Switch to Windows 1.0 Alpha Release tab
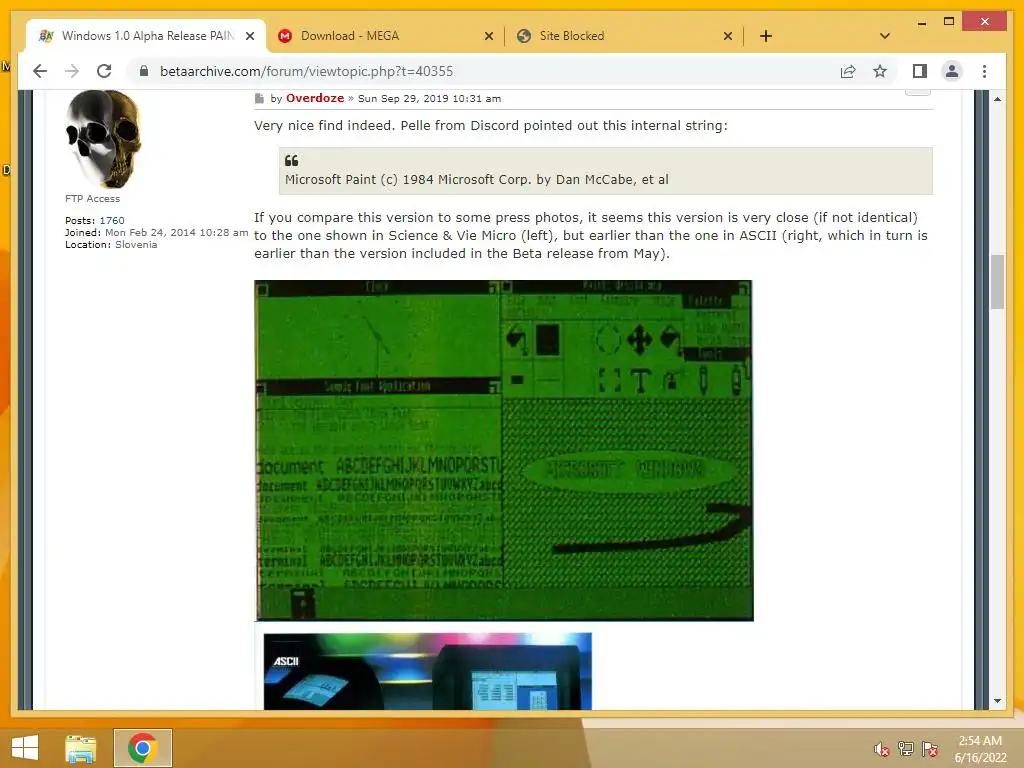1024x768 pixels. 147,36
